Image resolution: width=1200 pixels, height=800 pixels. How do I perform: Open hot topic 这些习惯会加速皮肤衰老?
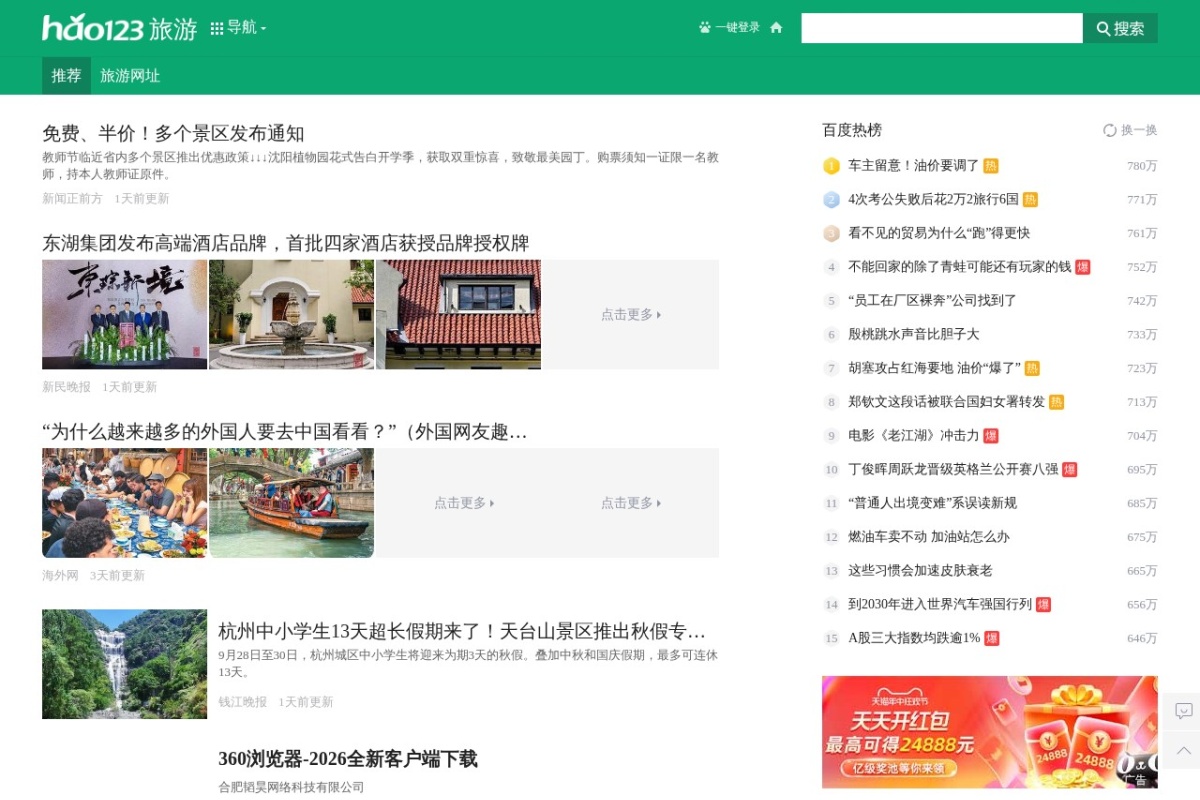(x=921, y=570)
